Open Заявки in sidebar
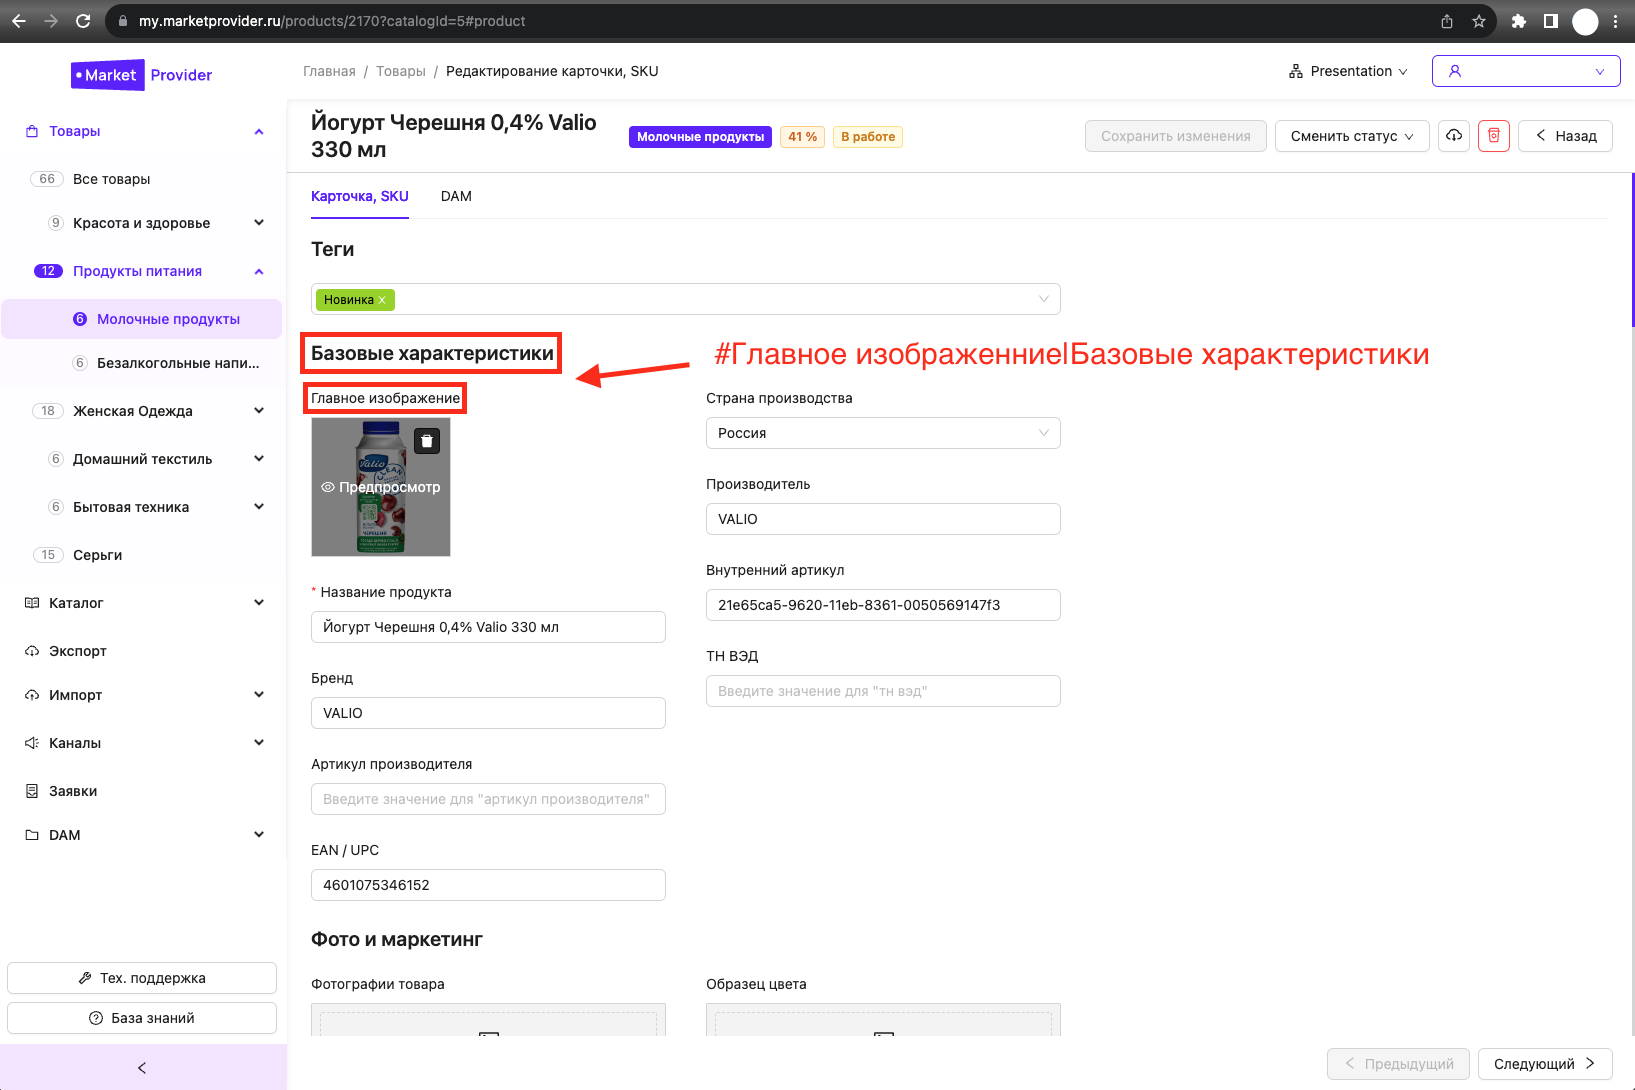The height and width of the screenshot is (1090, 1635). pos(73,791)
